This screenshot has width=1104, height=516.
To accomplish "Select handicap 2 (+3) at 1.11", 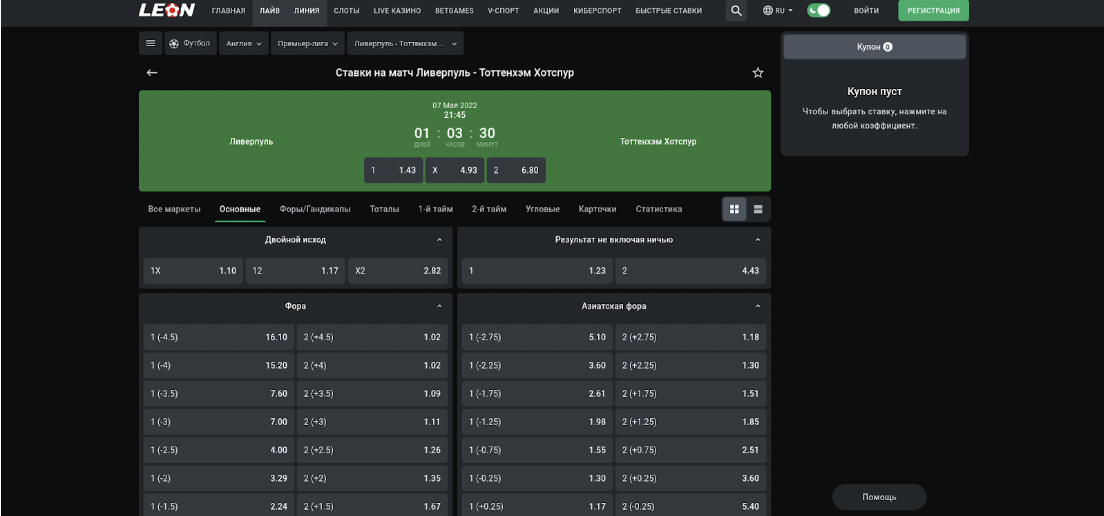I will pos(372,422).
